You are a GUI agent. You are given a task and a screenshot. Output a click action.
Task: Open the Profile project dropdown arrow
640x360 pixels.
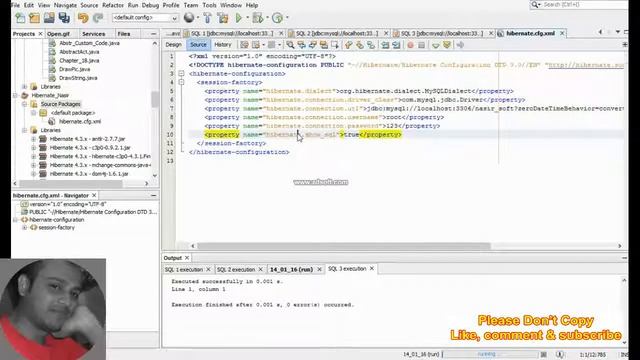(x=287, y=18)
